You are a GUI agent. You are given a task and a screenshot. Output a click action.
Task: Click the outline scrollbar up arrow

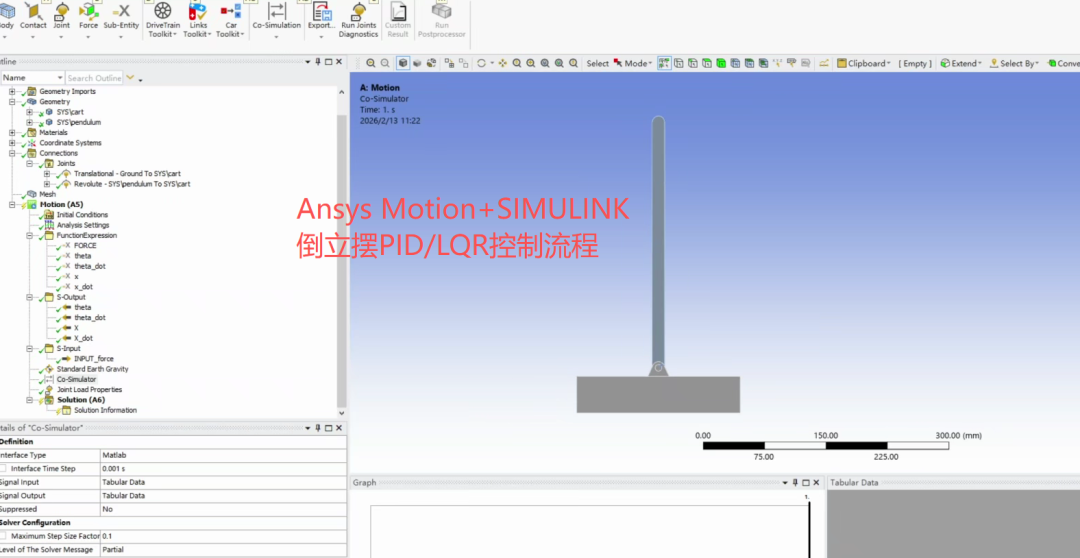342,92
